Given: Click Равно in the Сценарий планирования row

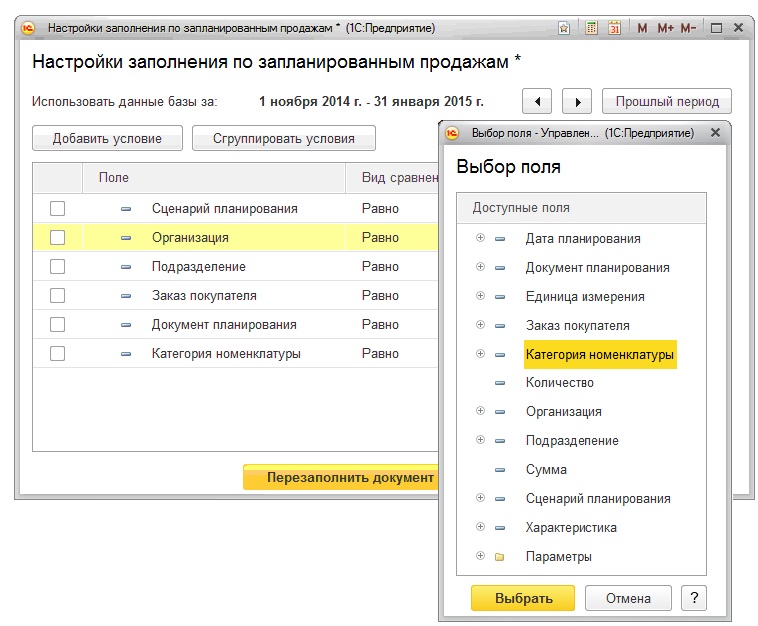Looking at the screenshot, I should (x=380, y=209).
